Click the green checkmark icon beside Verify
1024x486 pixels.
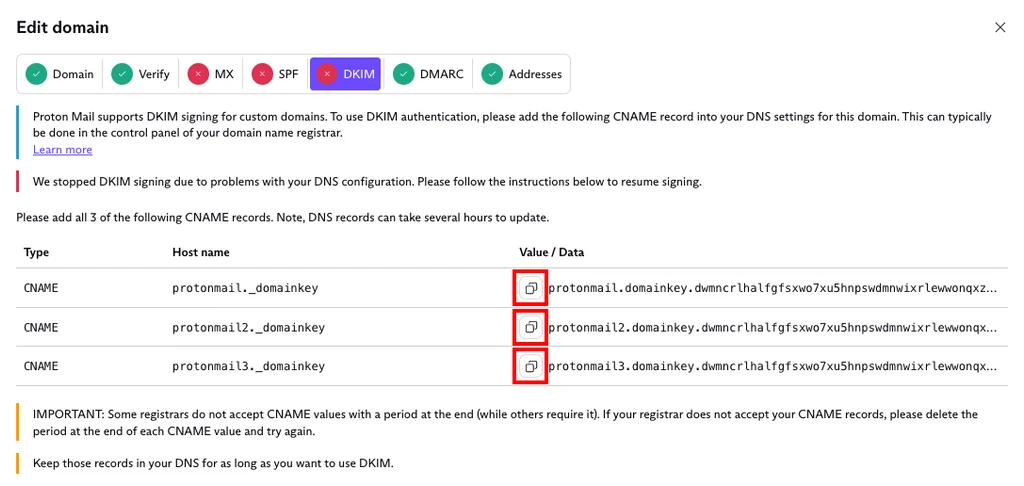point(122,74)
